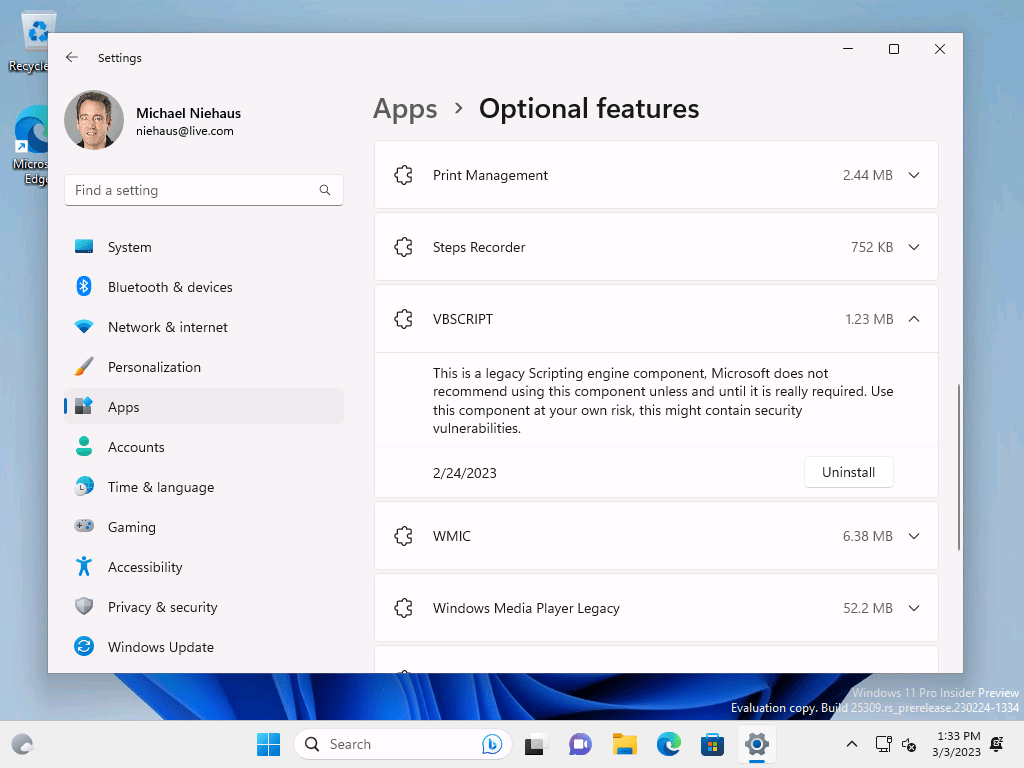1024x768 pixels.
Task: Launch Chat from the taskbar
Action: point(580,744)
